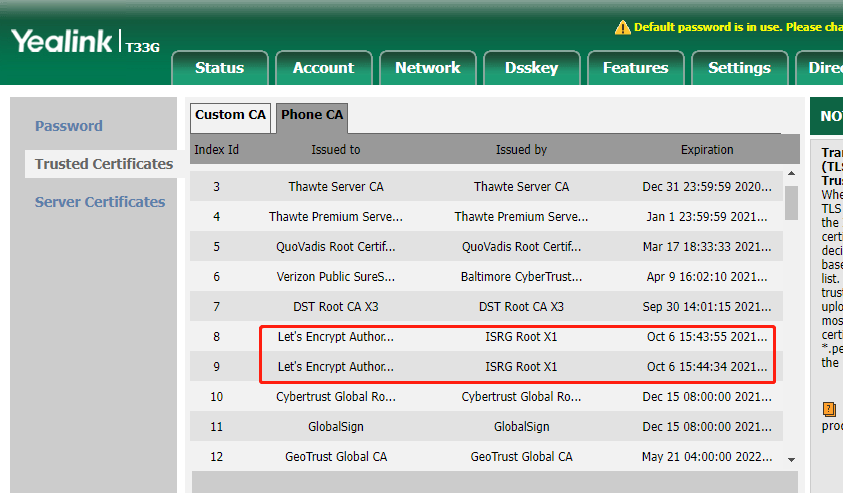Select GlobalSign in Issued to column

(336, 427)
